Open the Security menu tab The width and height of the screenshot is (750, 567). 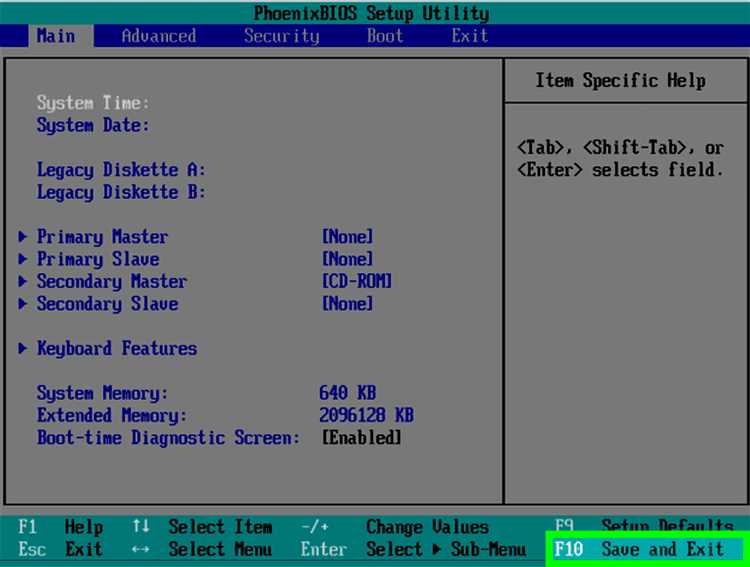click(x=281, y=36)
